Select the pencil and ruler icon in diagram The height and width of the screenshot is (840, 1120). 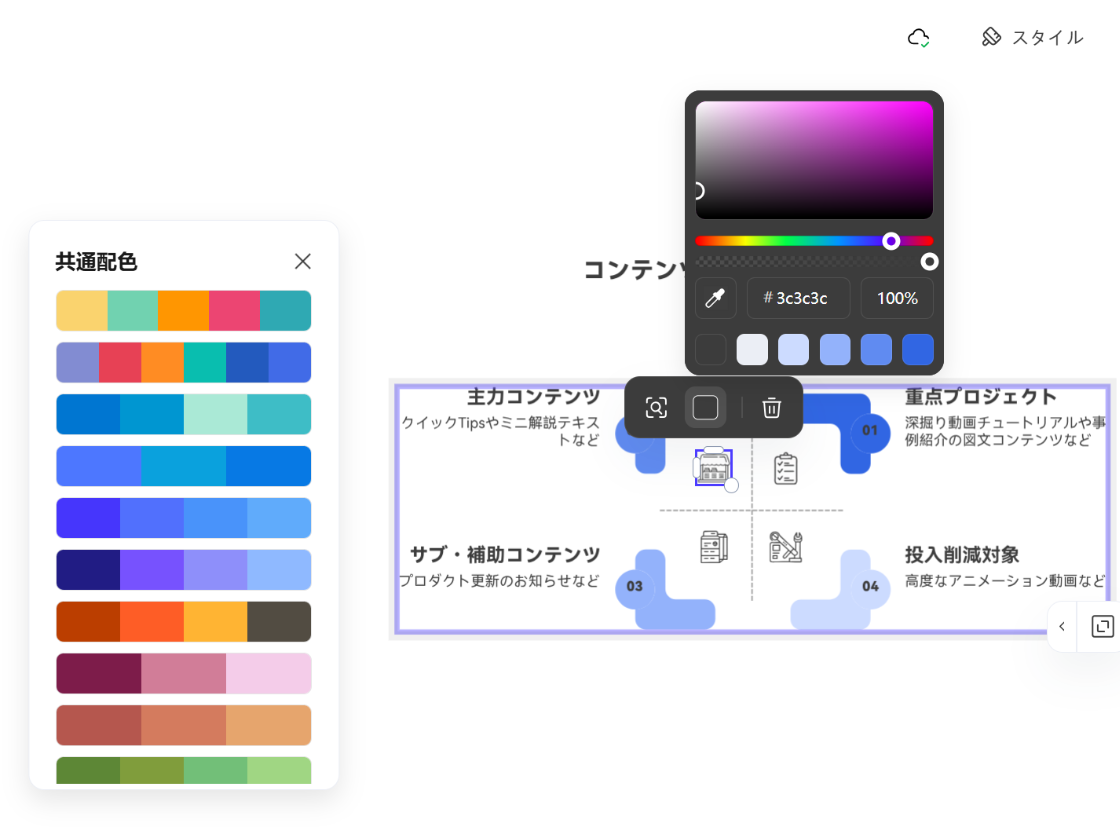pos(786,547)
